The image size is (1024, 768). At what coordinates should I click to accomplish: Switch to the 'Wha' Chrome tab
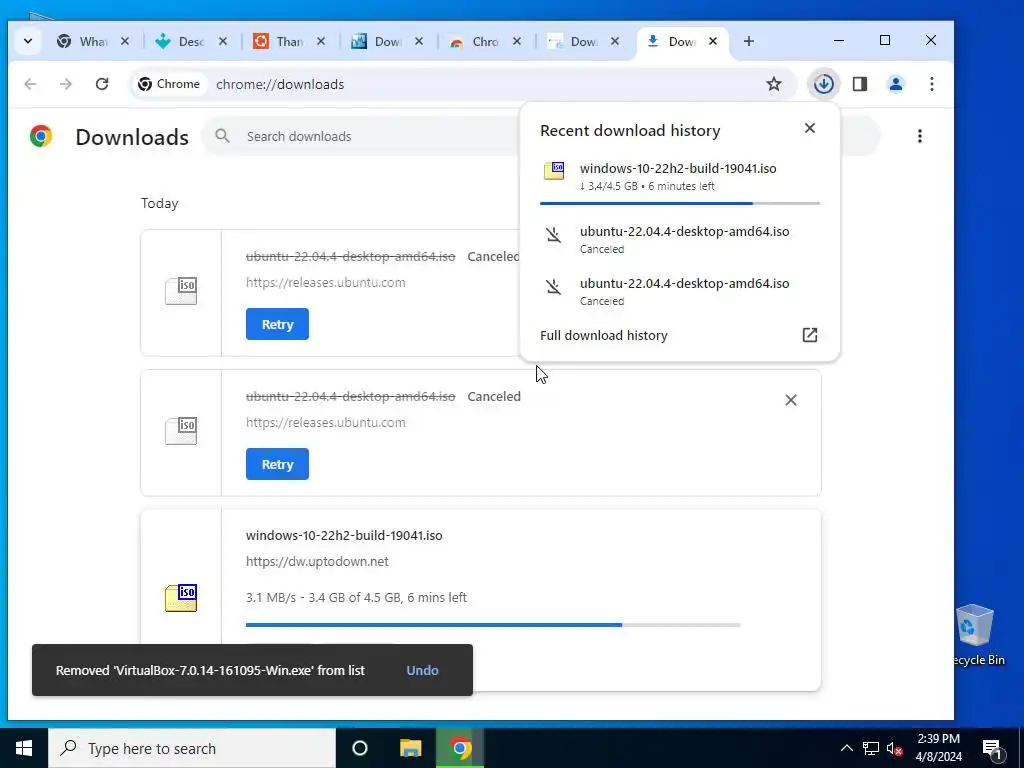point(91,41)
